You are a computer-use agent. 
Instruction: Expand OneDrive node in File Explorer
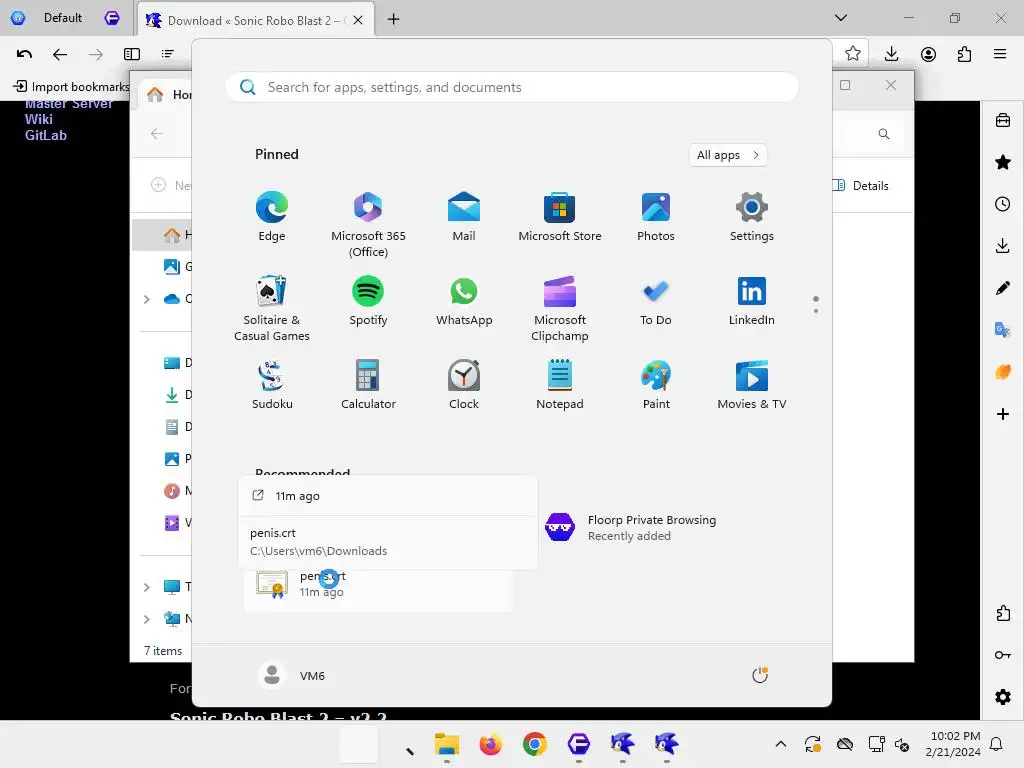click(147, 299)
